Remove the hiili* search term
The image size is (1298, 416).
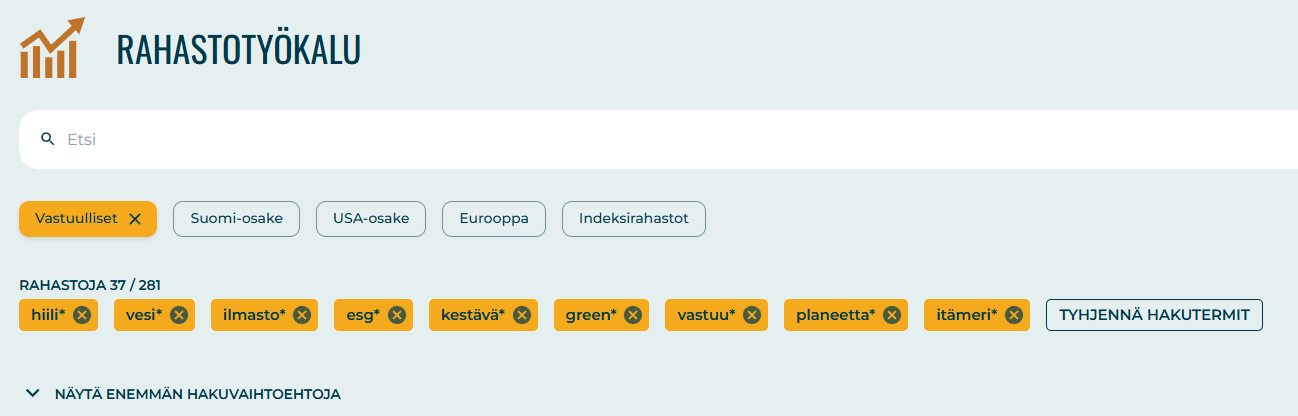[x=82, y=315]
